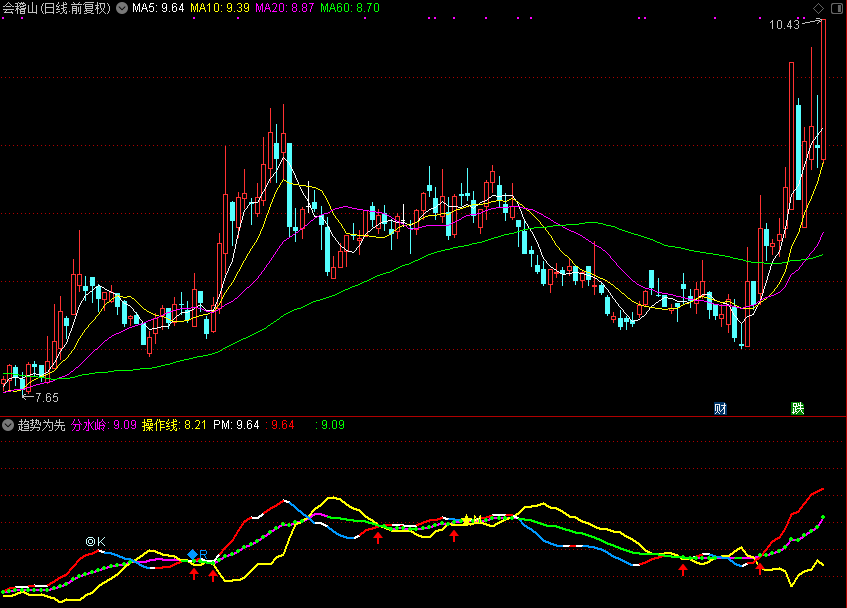Select the MA10: 9.39 label

click(220, 8)
